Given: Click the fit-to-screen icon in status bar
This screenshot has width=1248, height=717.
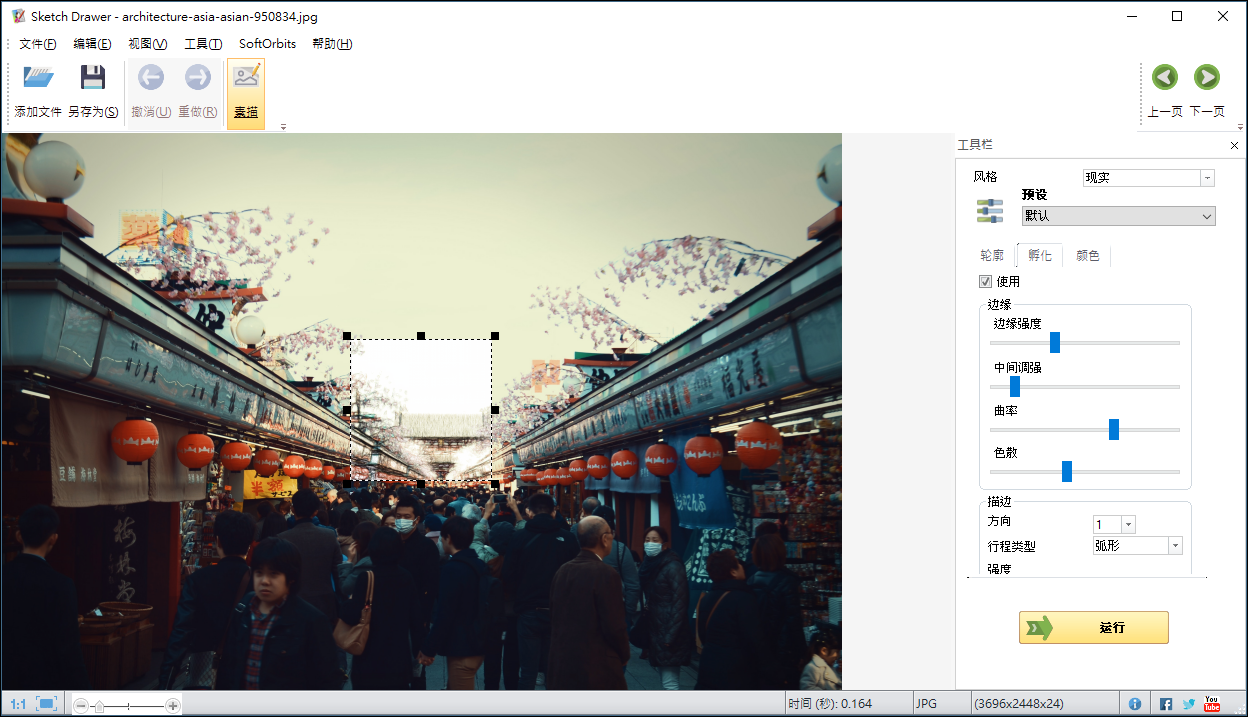Looking at the screenshot, I should tap(47, 704).
